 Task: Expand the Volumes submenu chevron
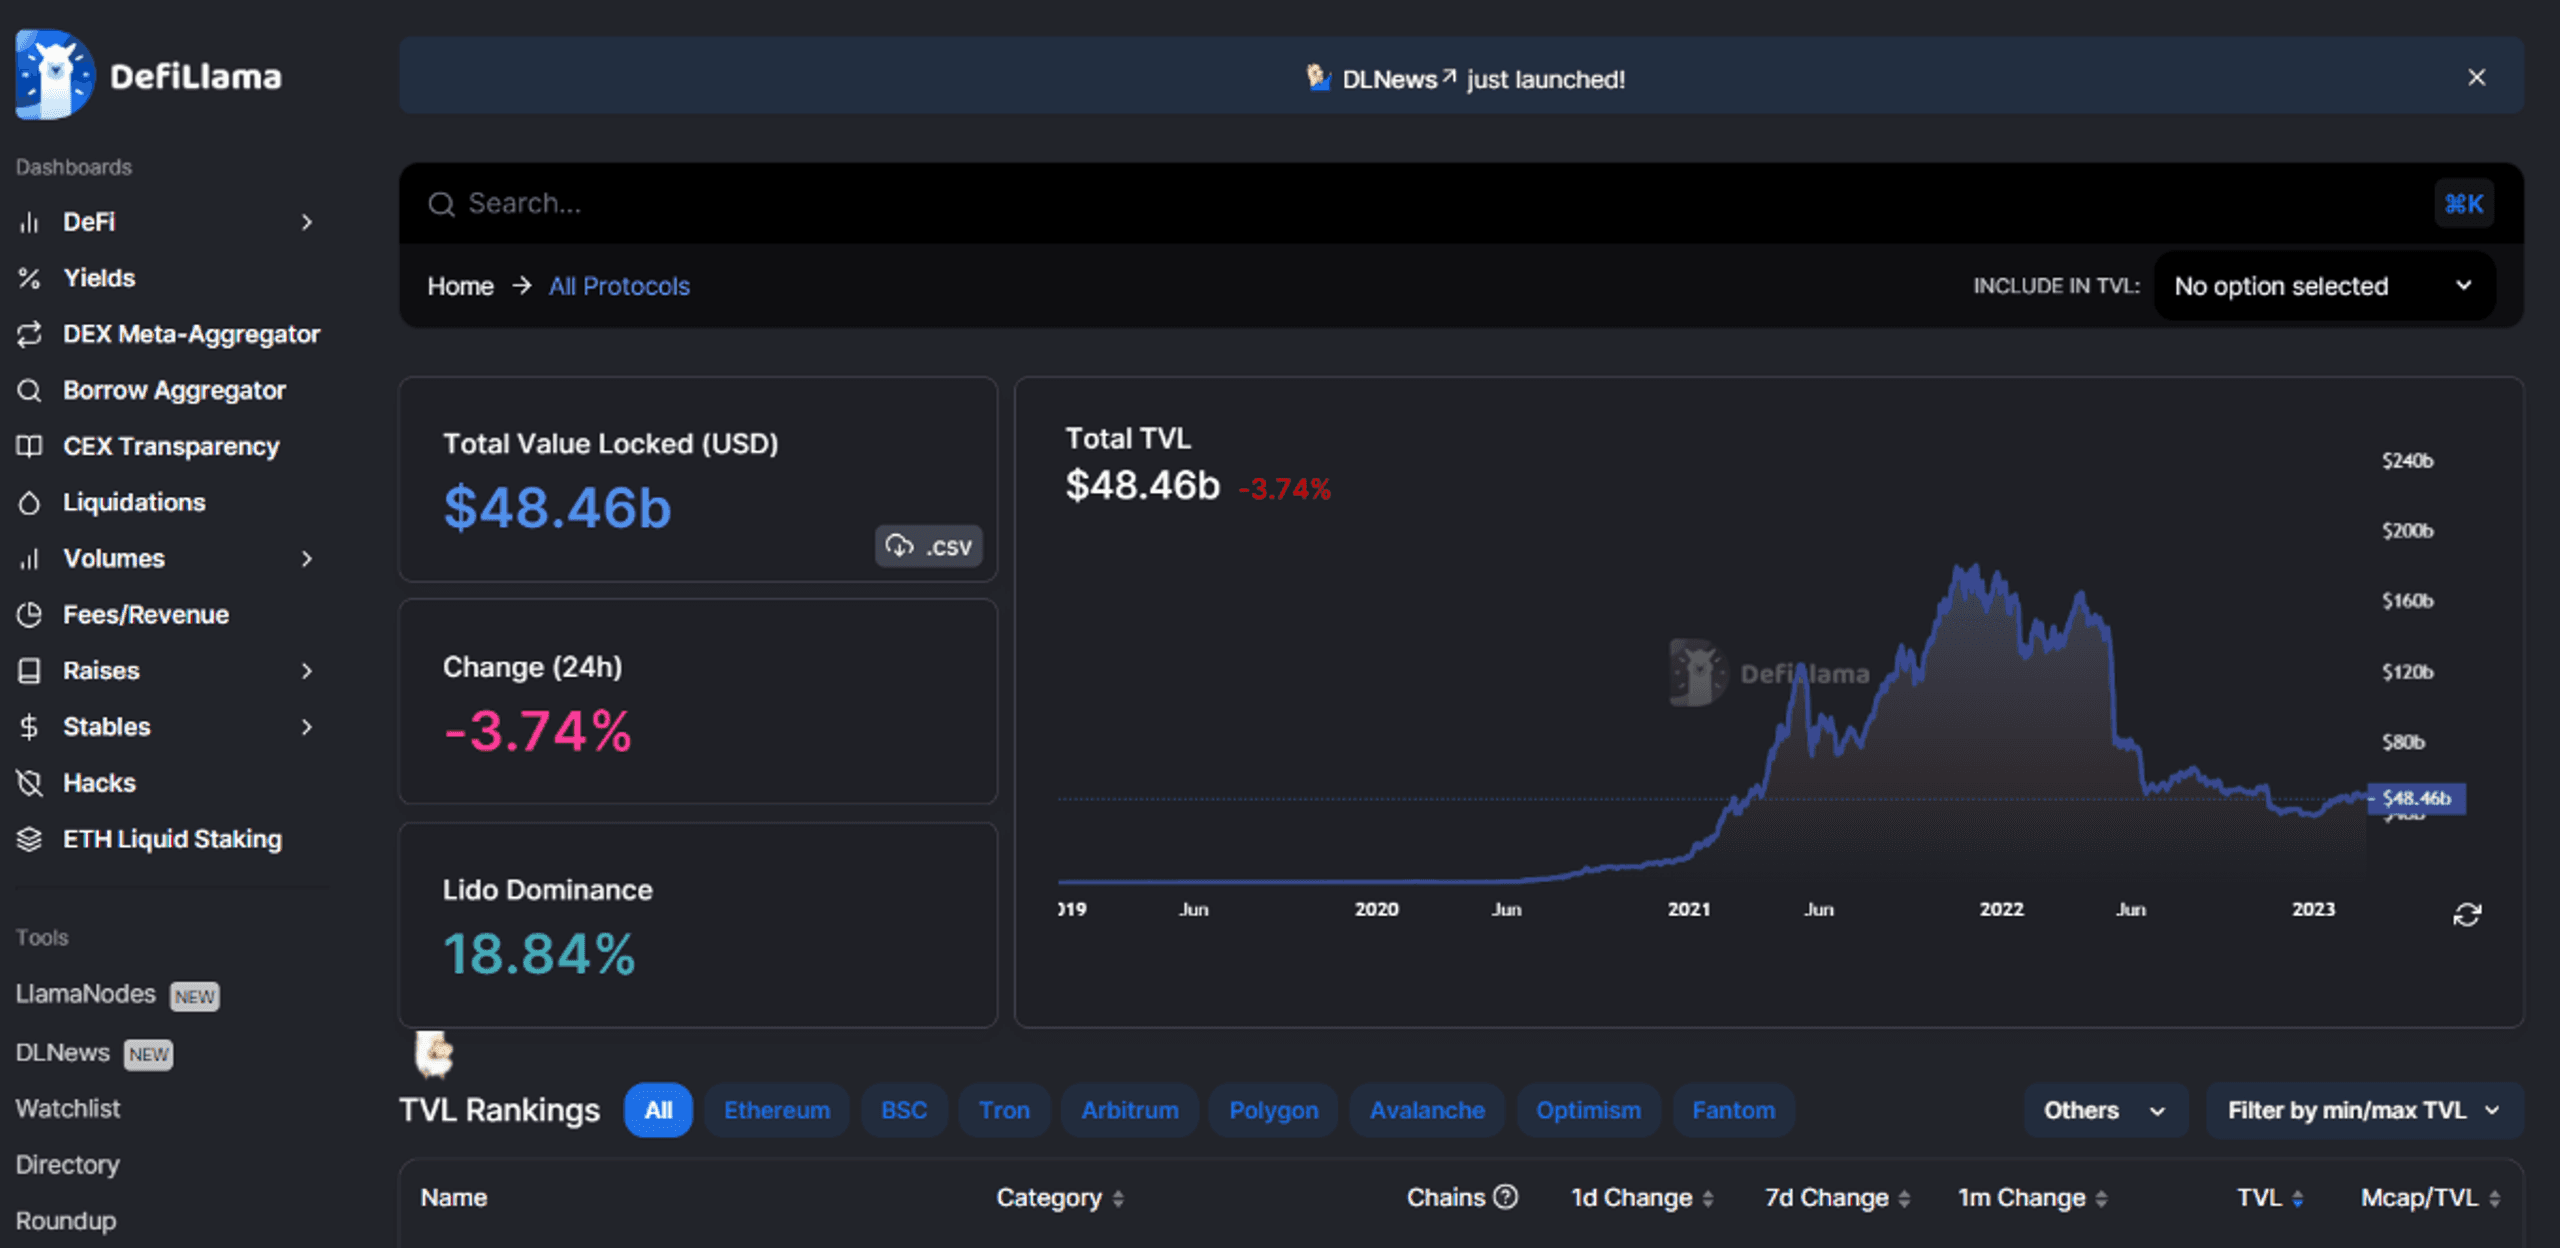click(x=307, y=558)
